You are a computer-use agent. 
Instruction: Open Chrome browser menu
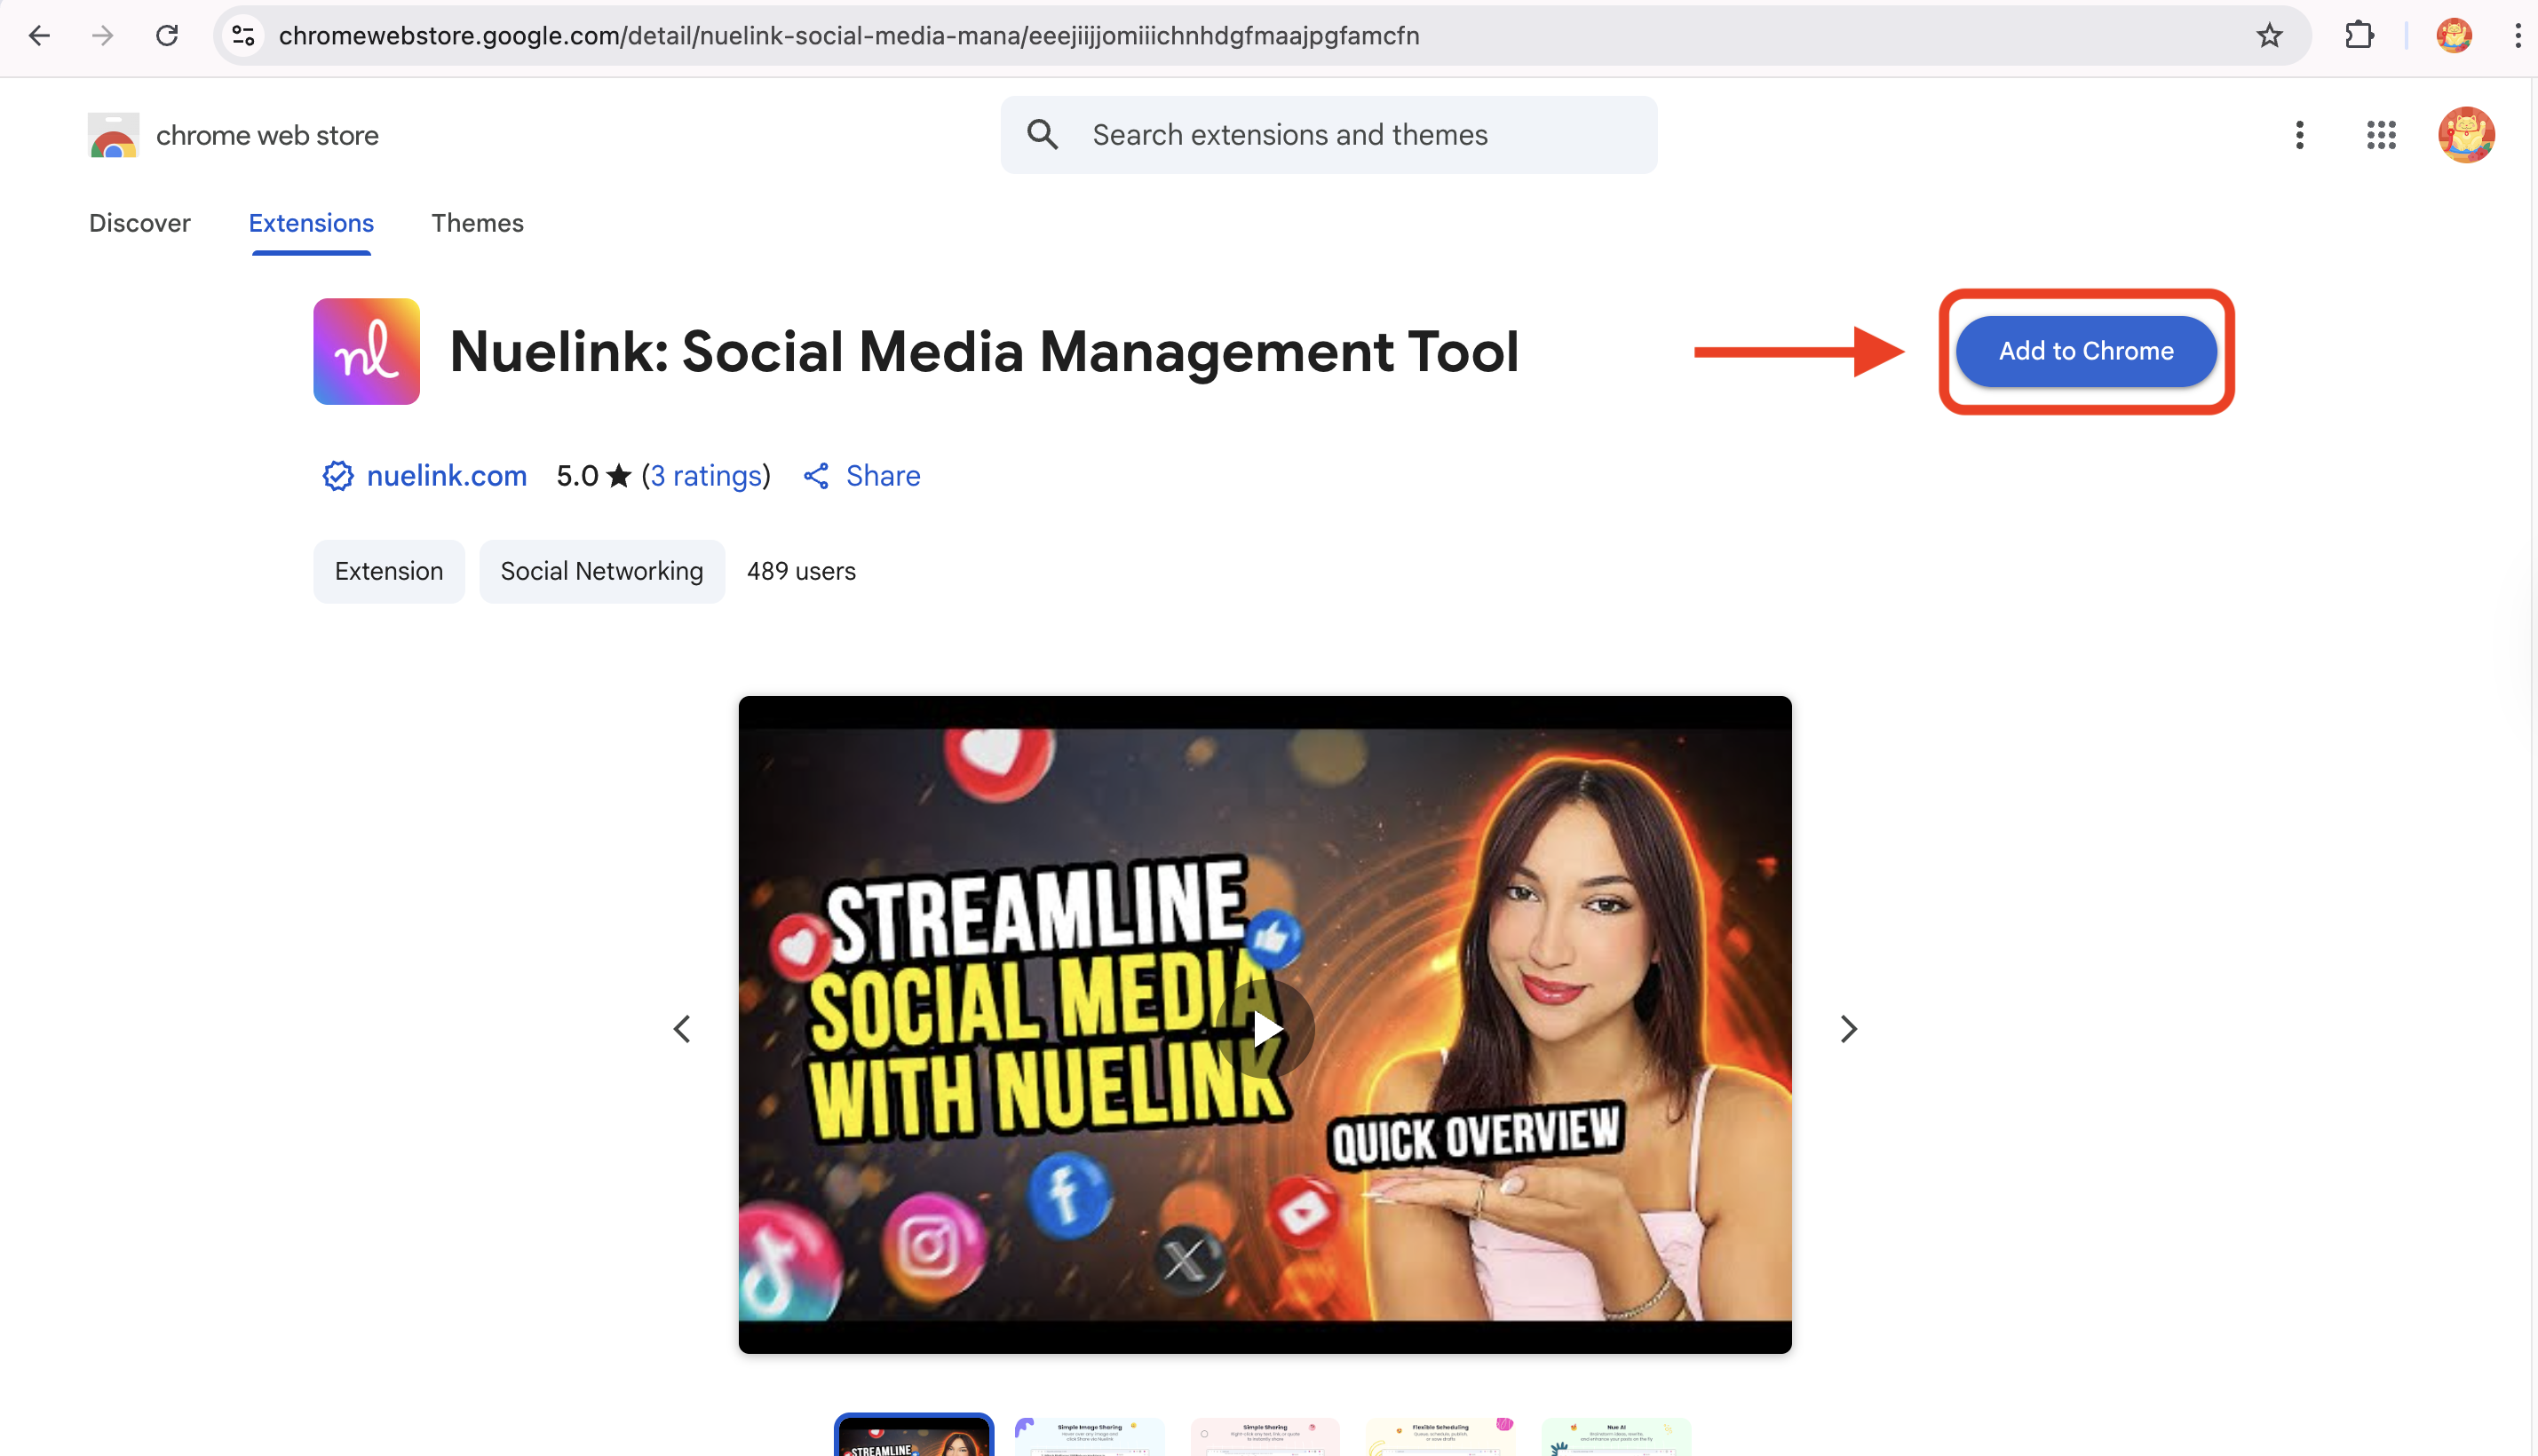point(2517,36)
